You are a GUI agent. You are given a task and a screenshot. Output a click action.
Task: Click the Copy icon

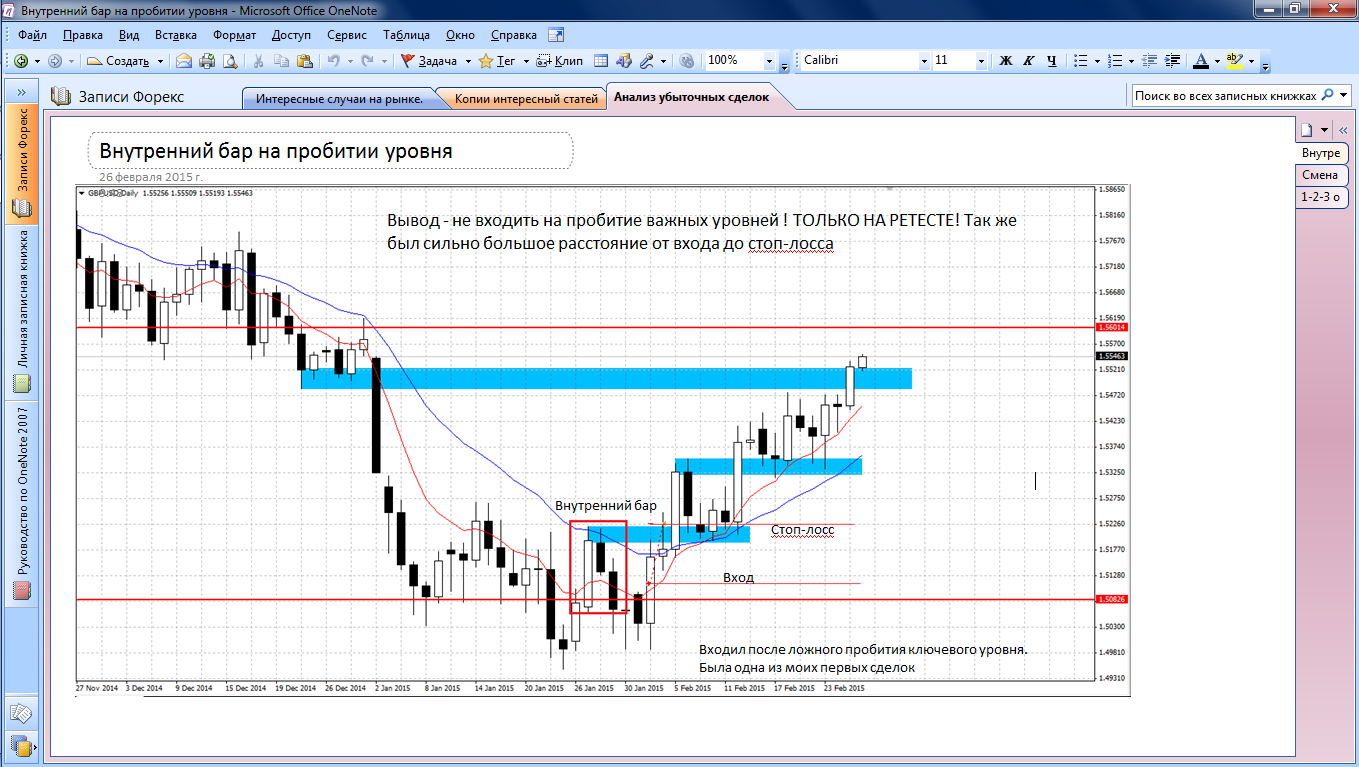[282, 61]
